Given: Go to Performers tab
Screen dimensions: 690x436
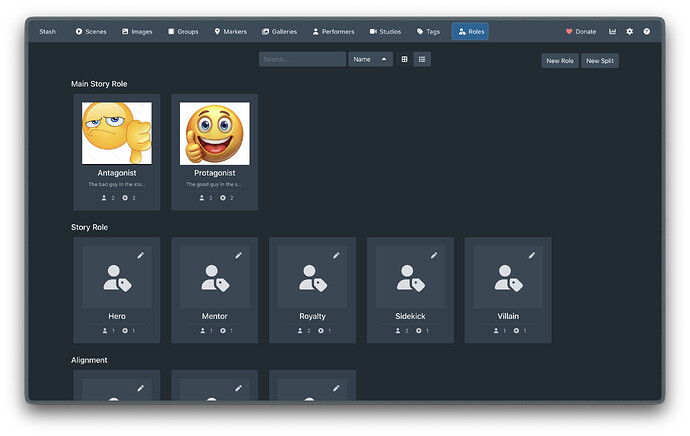Looking at the screenshot, I should 333,32.
